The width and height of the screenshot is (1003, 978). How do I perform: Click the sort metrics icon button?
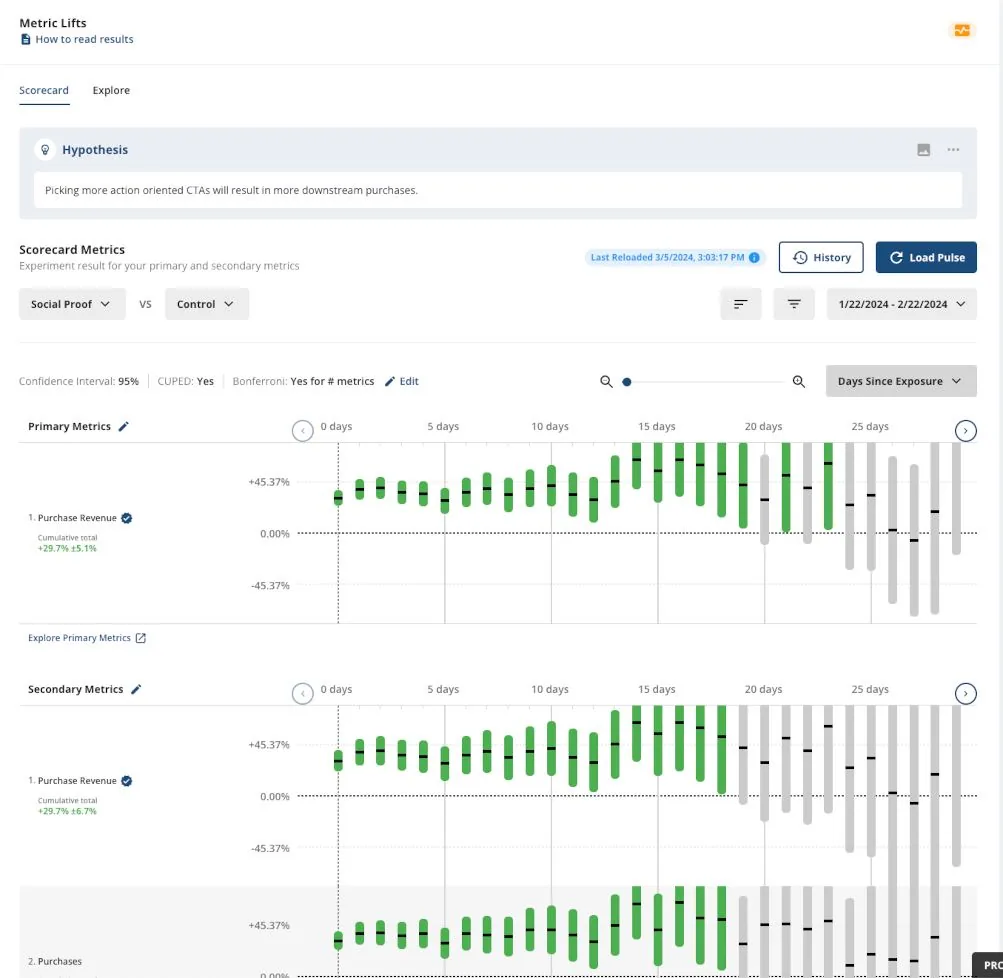click(x=740, y=304)
